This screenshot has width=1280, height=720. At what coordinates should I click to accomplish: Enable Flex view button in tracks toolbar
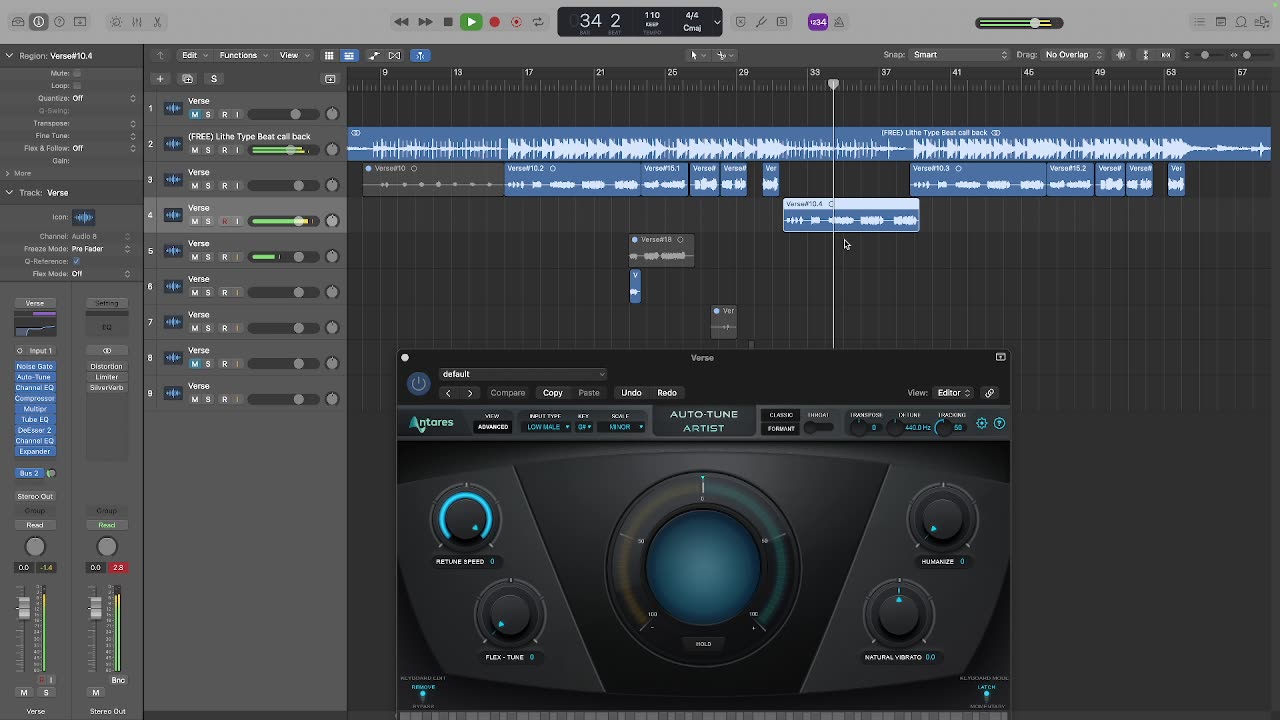394,55
